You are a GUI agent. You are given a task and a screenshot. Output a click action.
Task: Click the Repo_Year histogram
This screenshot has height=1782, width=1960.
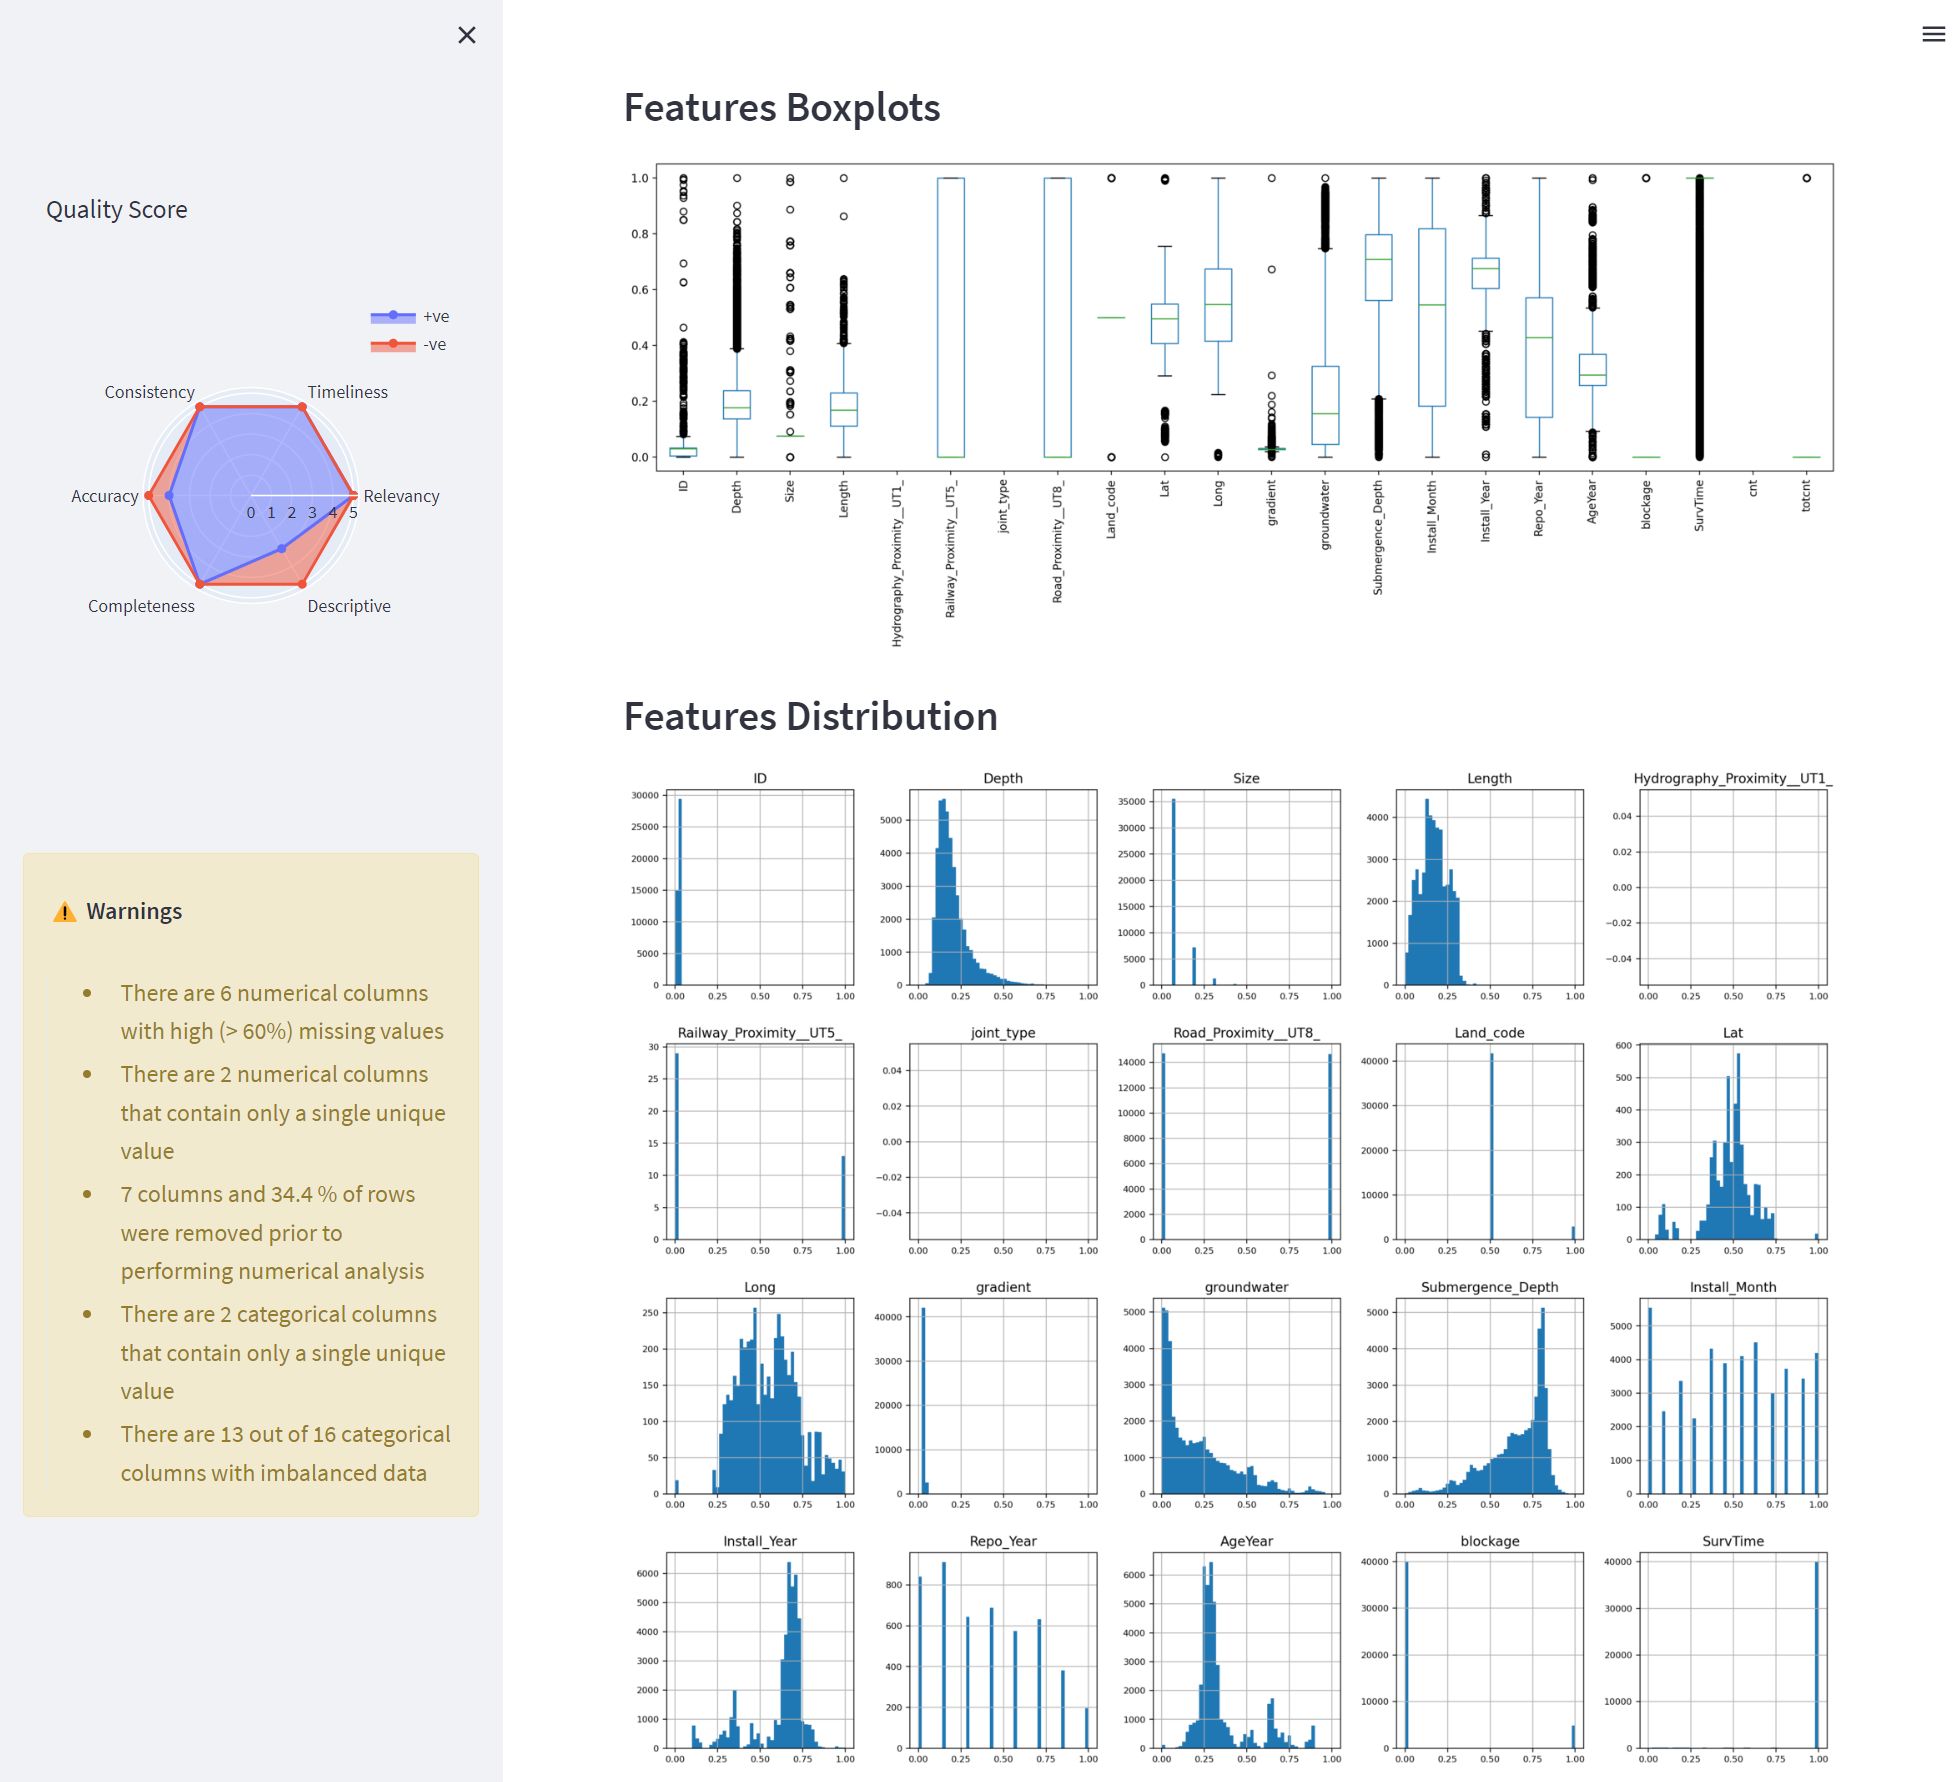[1002, 1650]
